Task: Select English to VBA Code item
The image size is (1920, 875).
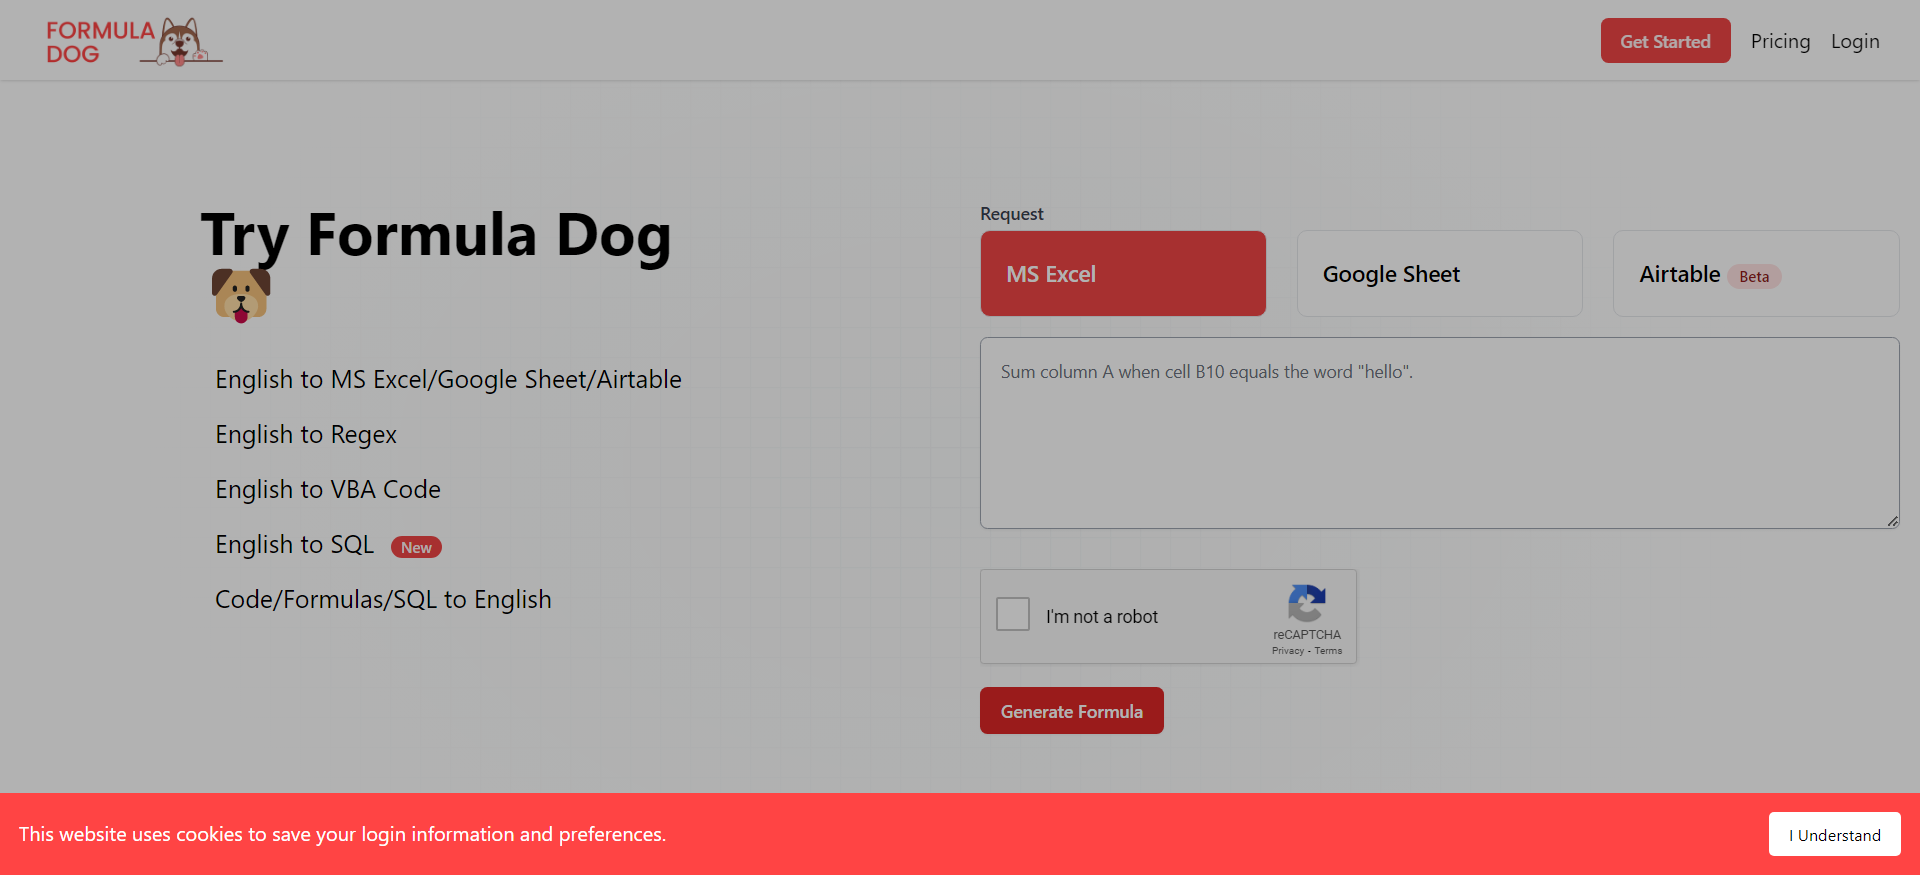Action: point(328,490)
